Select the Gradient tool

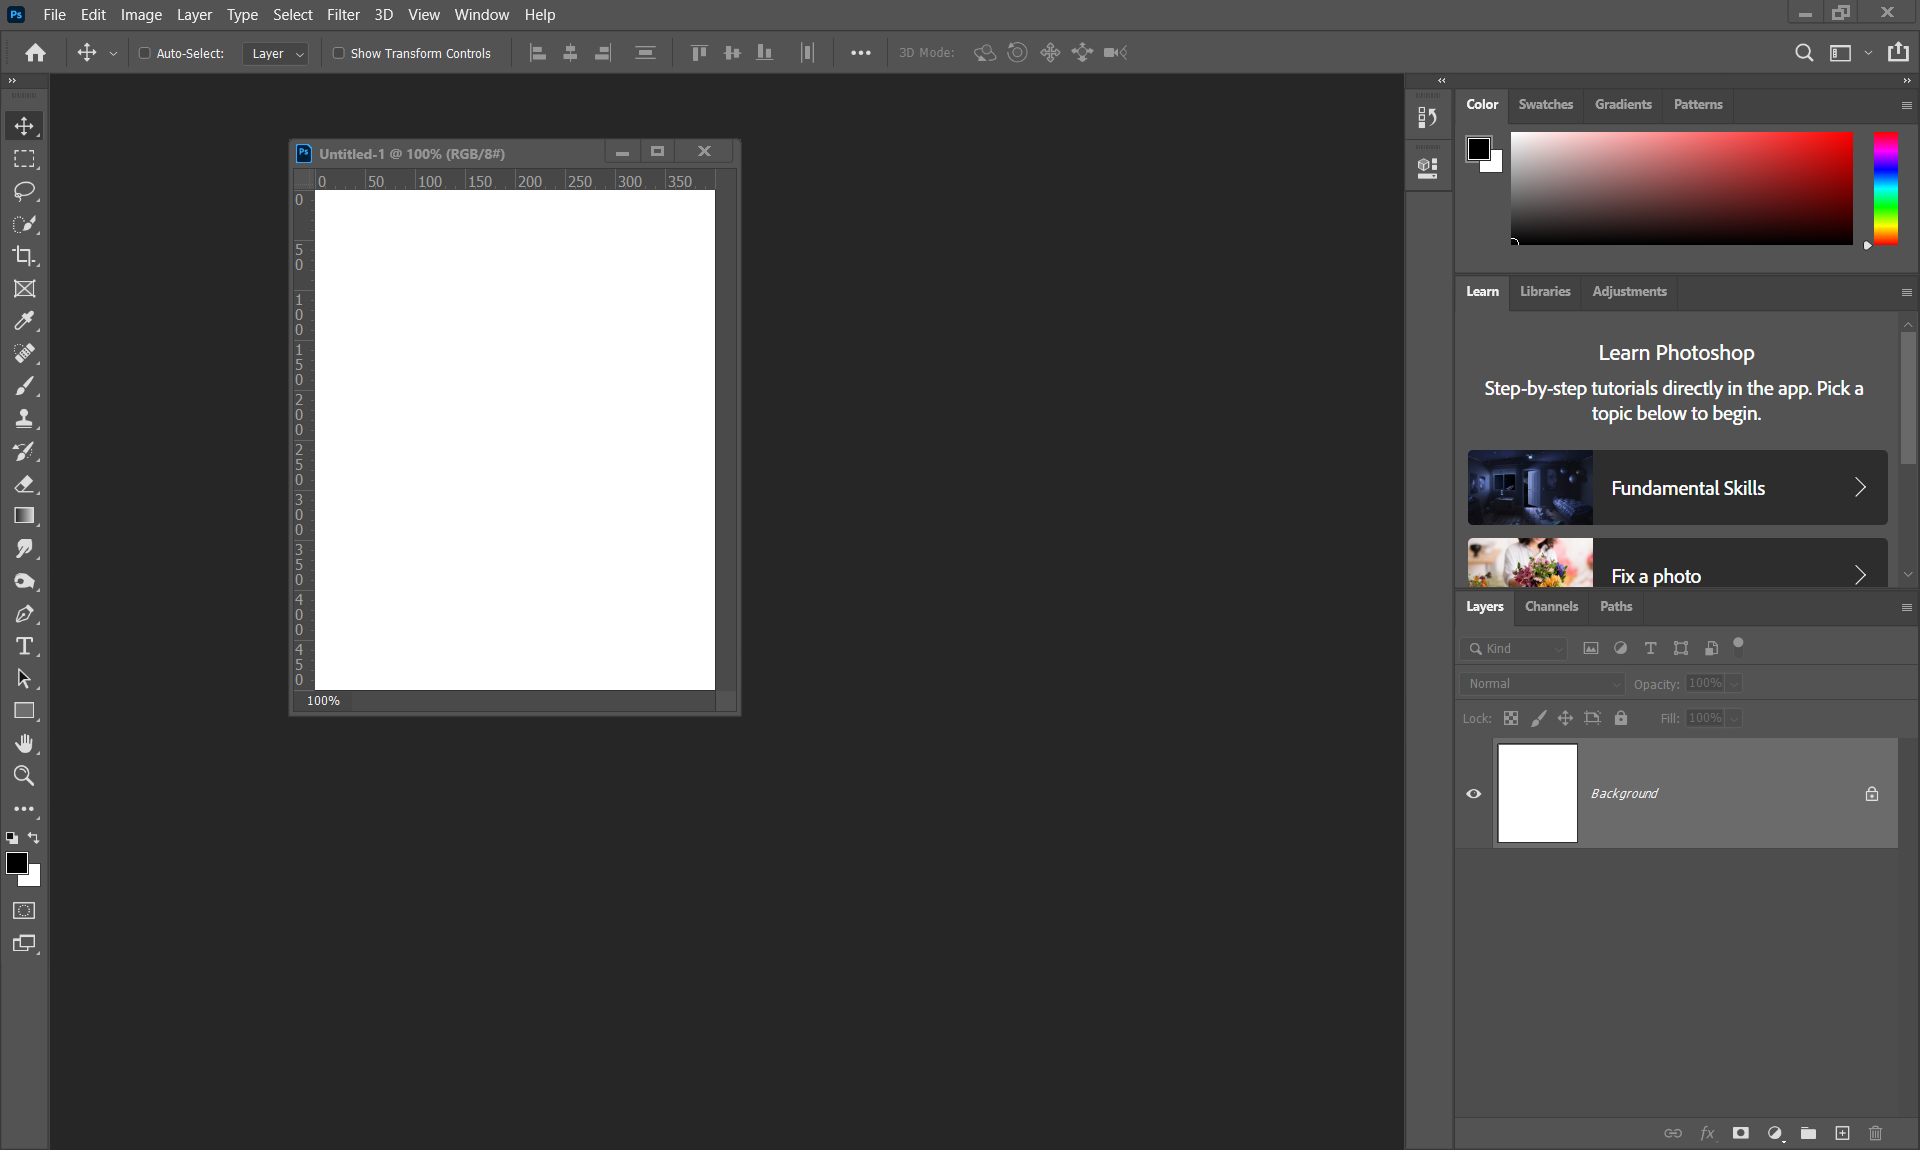click(x=24, y=516)
